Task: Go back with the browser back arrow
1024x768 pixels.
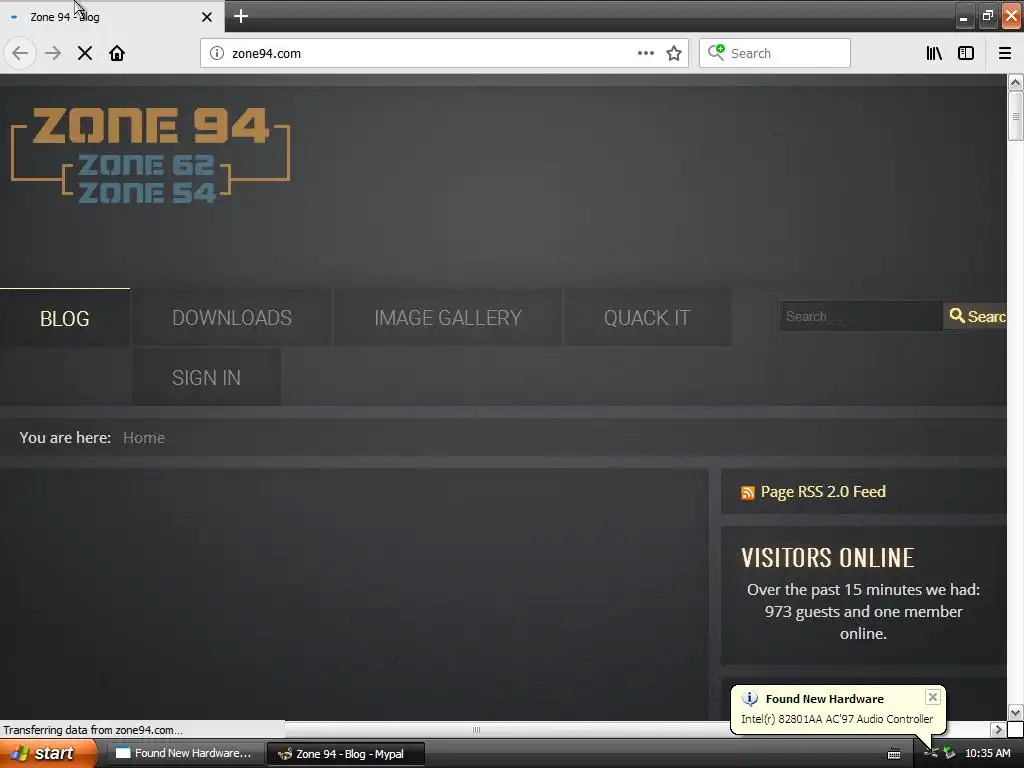Action: pos(20,53)
